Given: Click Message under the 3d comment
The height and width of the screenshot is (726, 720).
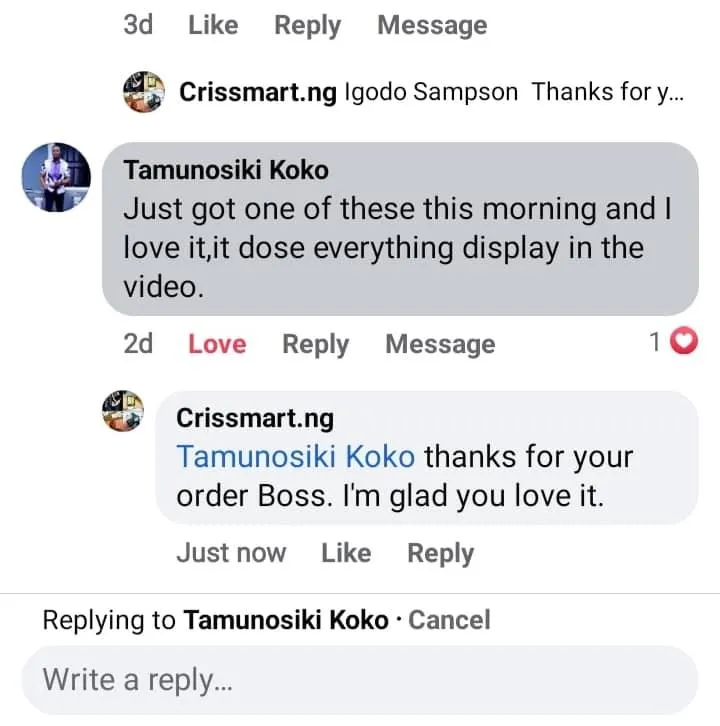Looking at the screenshot, I should pos(431,25).
